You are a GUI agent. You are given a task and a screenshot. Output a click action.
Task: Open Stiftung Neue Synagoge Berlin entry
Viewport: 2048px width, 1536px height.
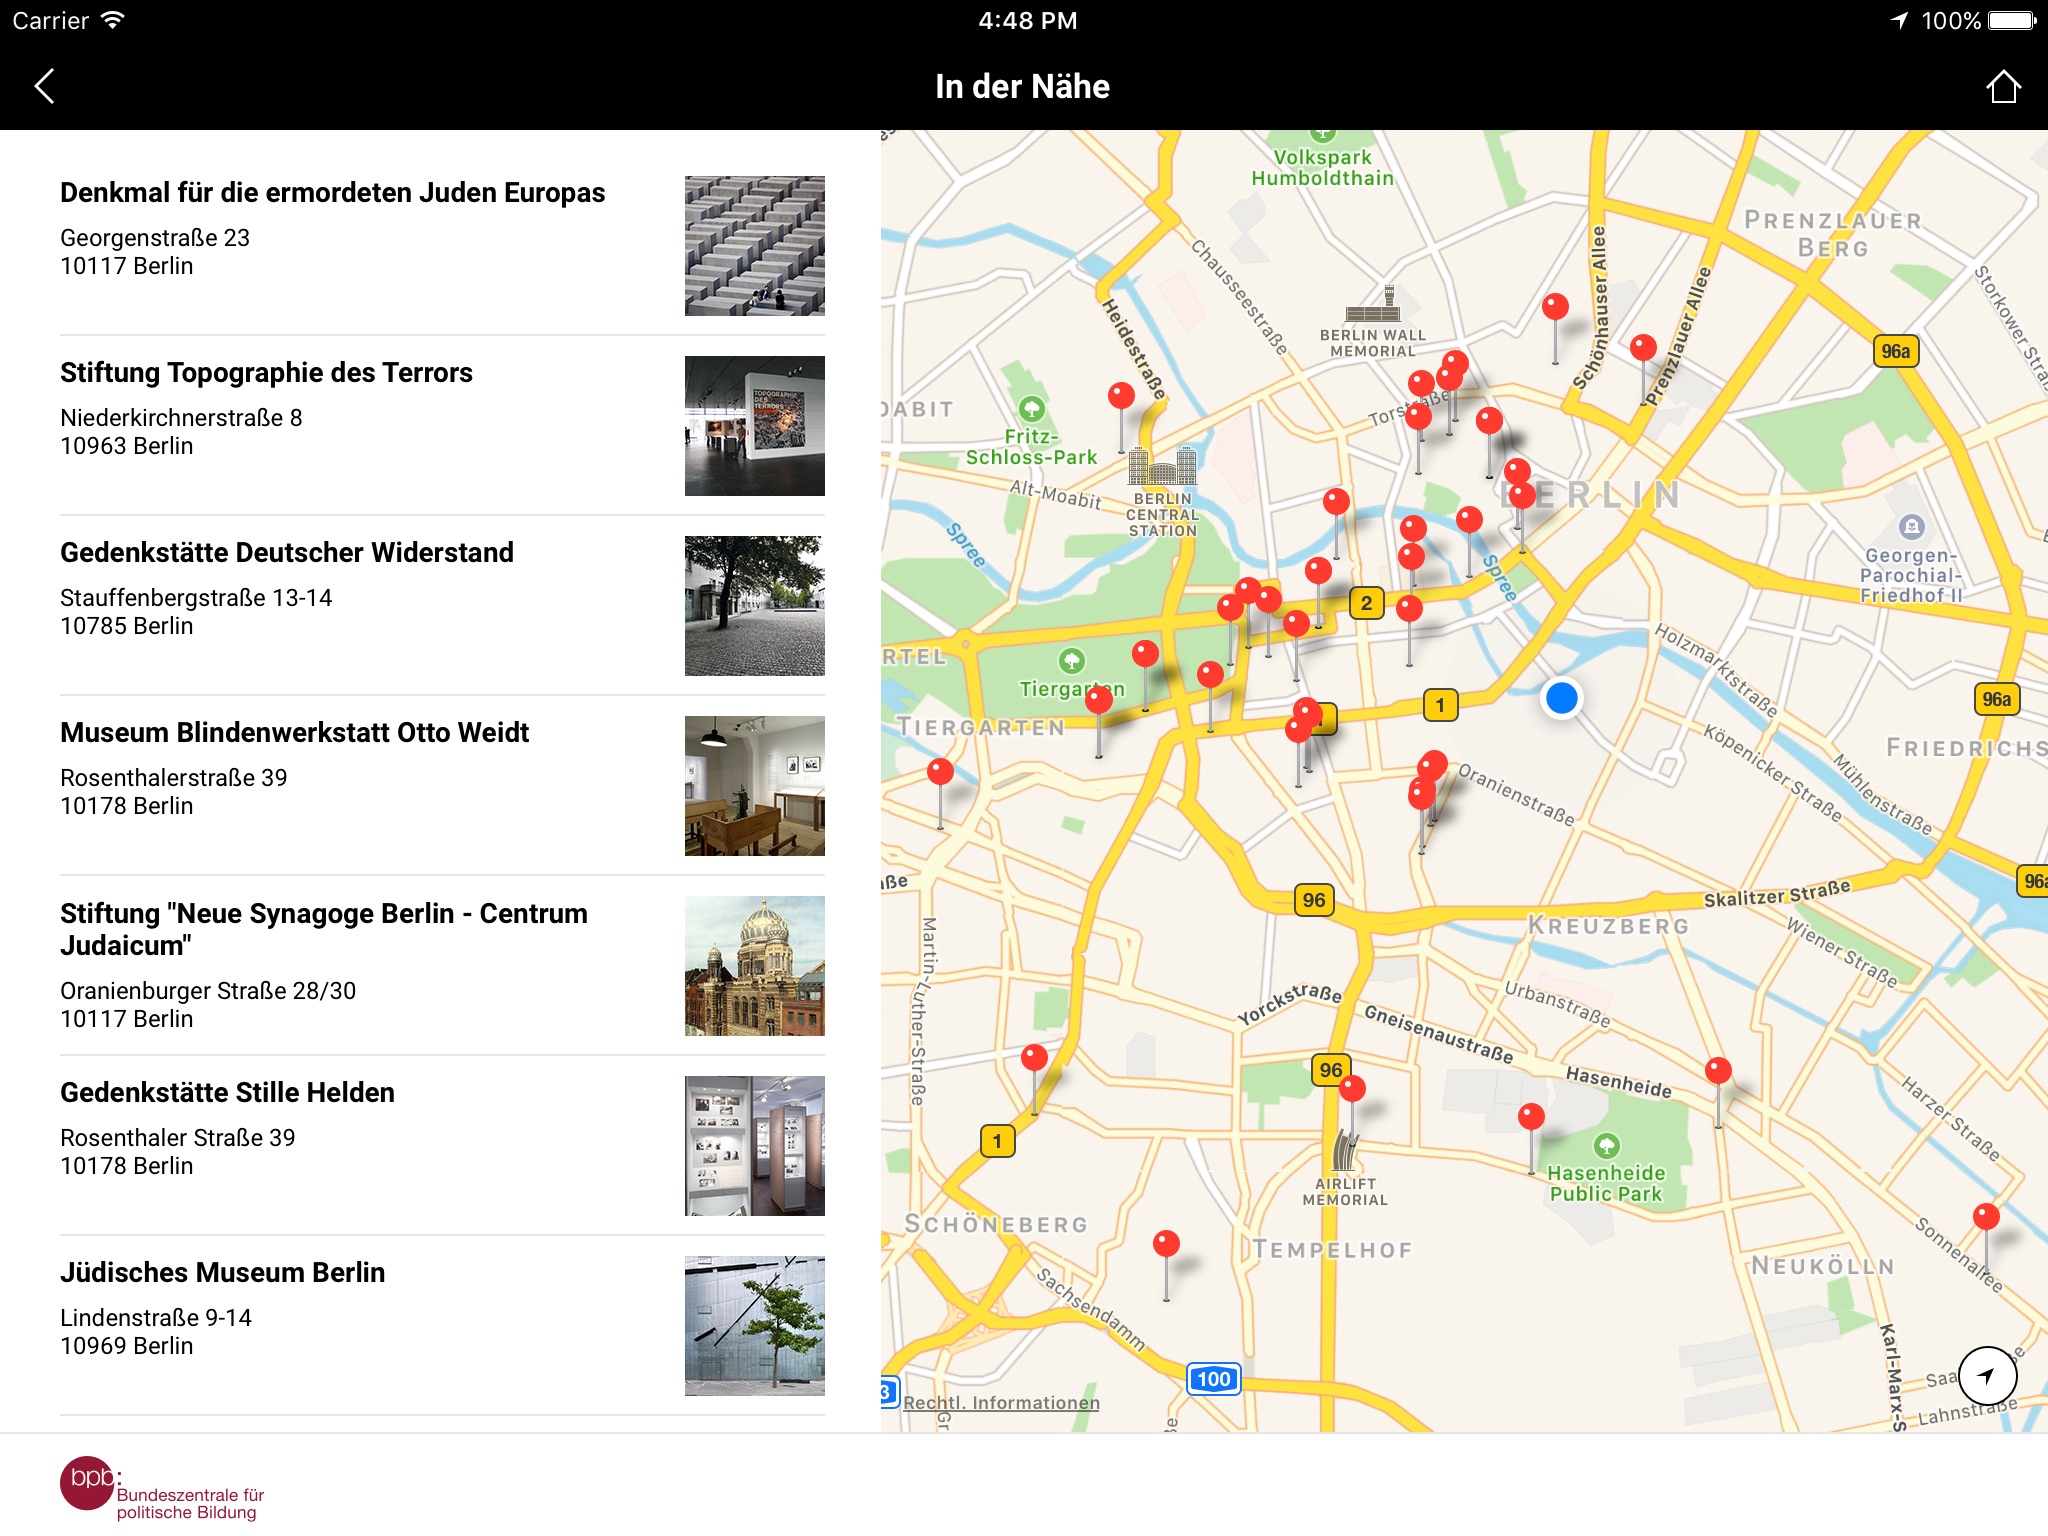(442, 965)
